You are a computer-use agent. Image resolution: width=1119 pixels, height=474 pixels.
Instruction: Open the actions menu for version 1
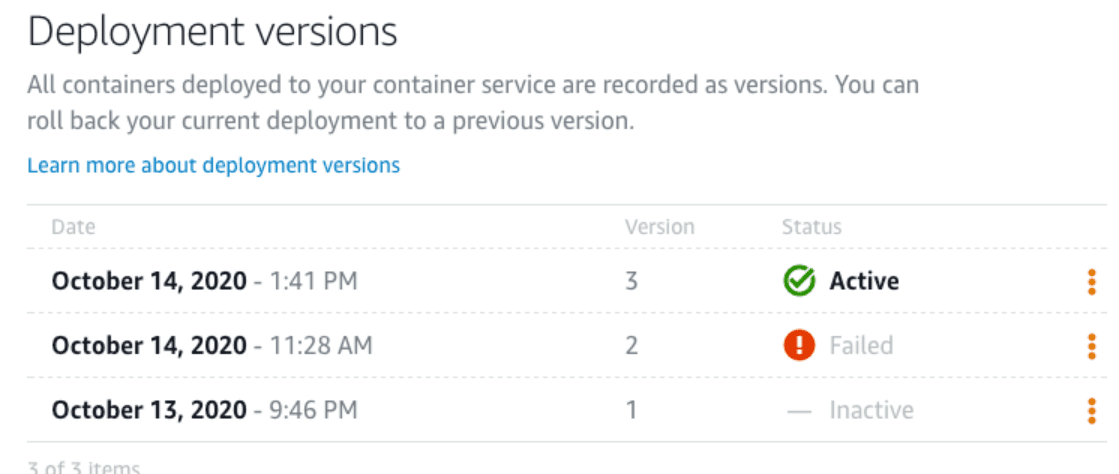pyautogui.click(x=1091, y=410)
